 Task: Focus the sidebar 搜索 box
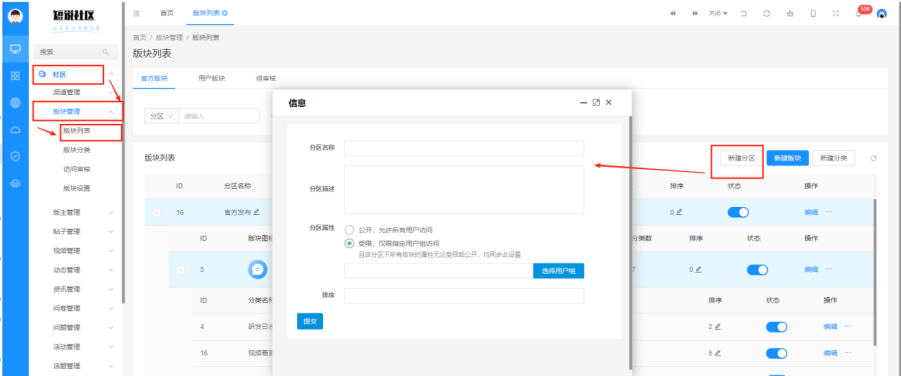click(75, 52)
